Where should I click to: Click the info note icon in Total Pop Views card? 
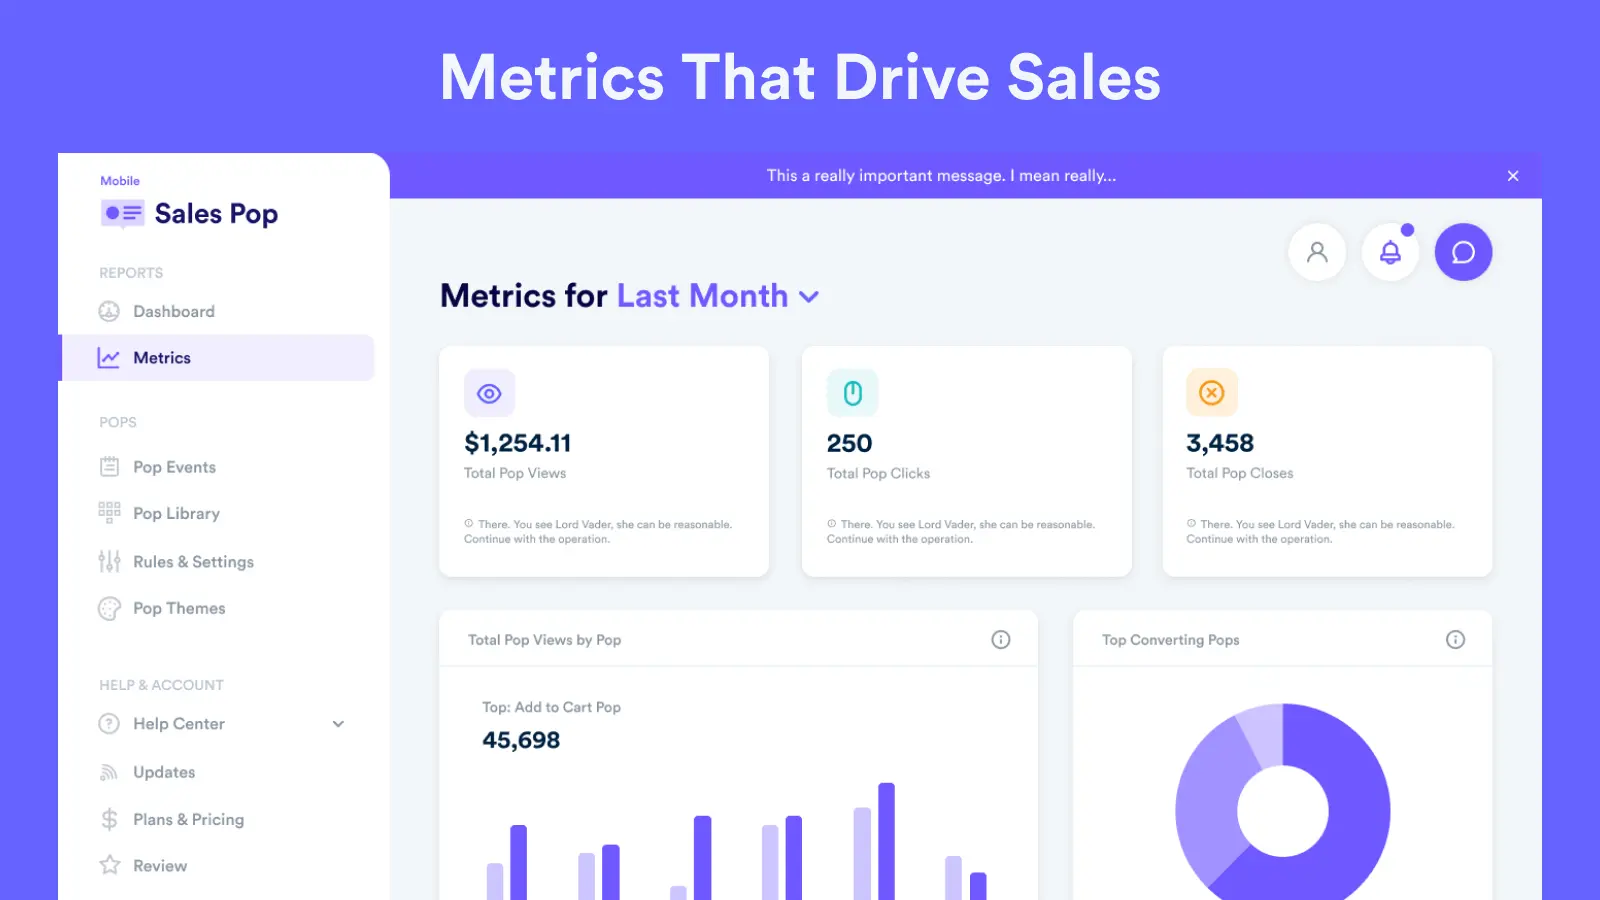click(468, 523)
